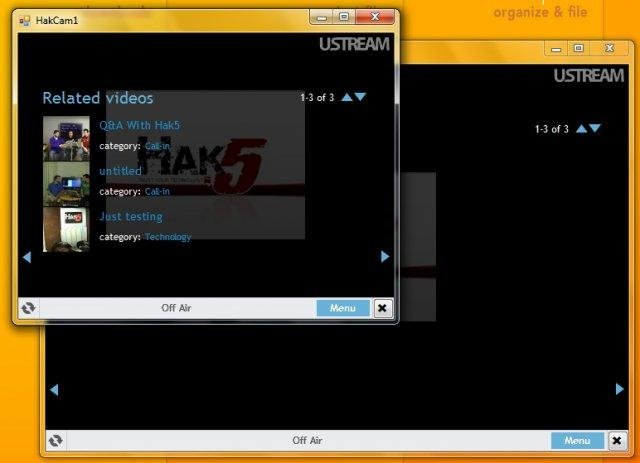Close the back window from title bar

[x=609, y=49]
